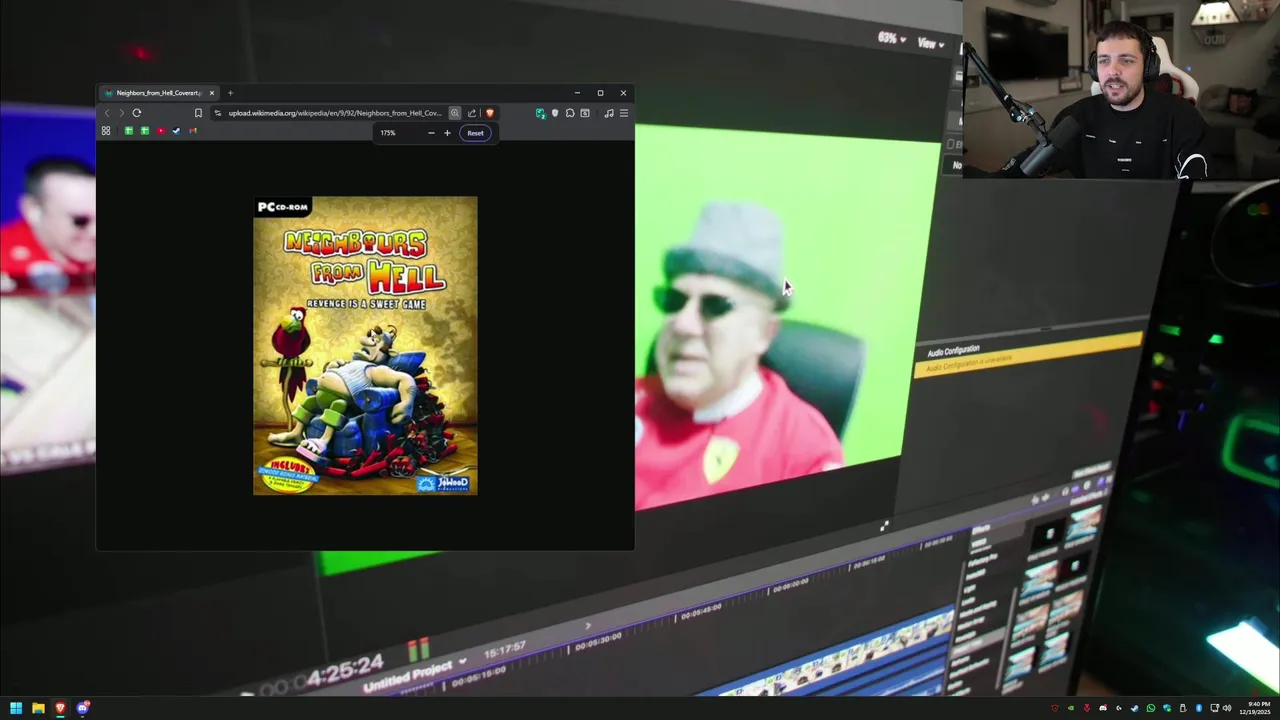Close the Neighbors_from_Hell_Coverart tab
This screenshot has height=720, width=1280.
pyautogui.click(x=212, y=93)
